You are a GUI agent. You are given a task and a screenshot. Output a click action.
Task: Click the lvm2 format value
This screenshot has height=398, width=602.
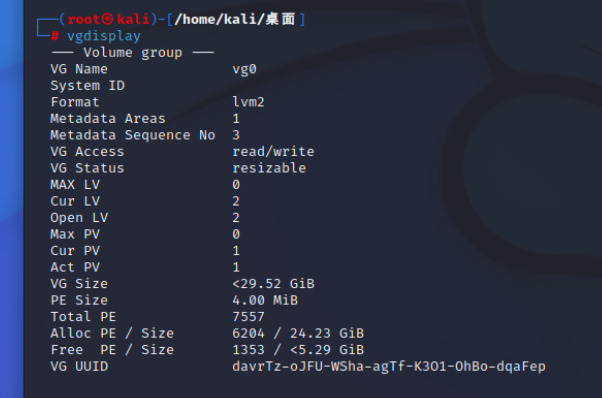[x=248, y=102]
